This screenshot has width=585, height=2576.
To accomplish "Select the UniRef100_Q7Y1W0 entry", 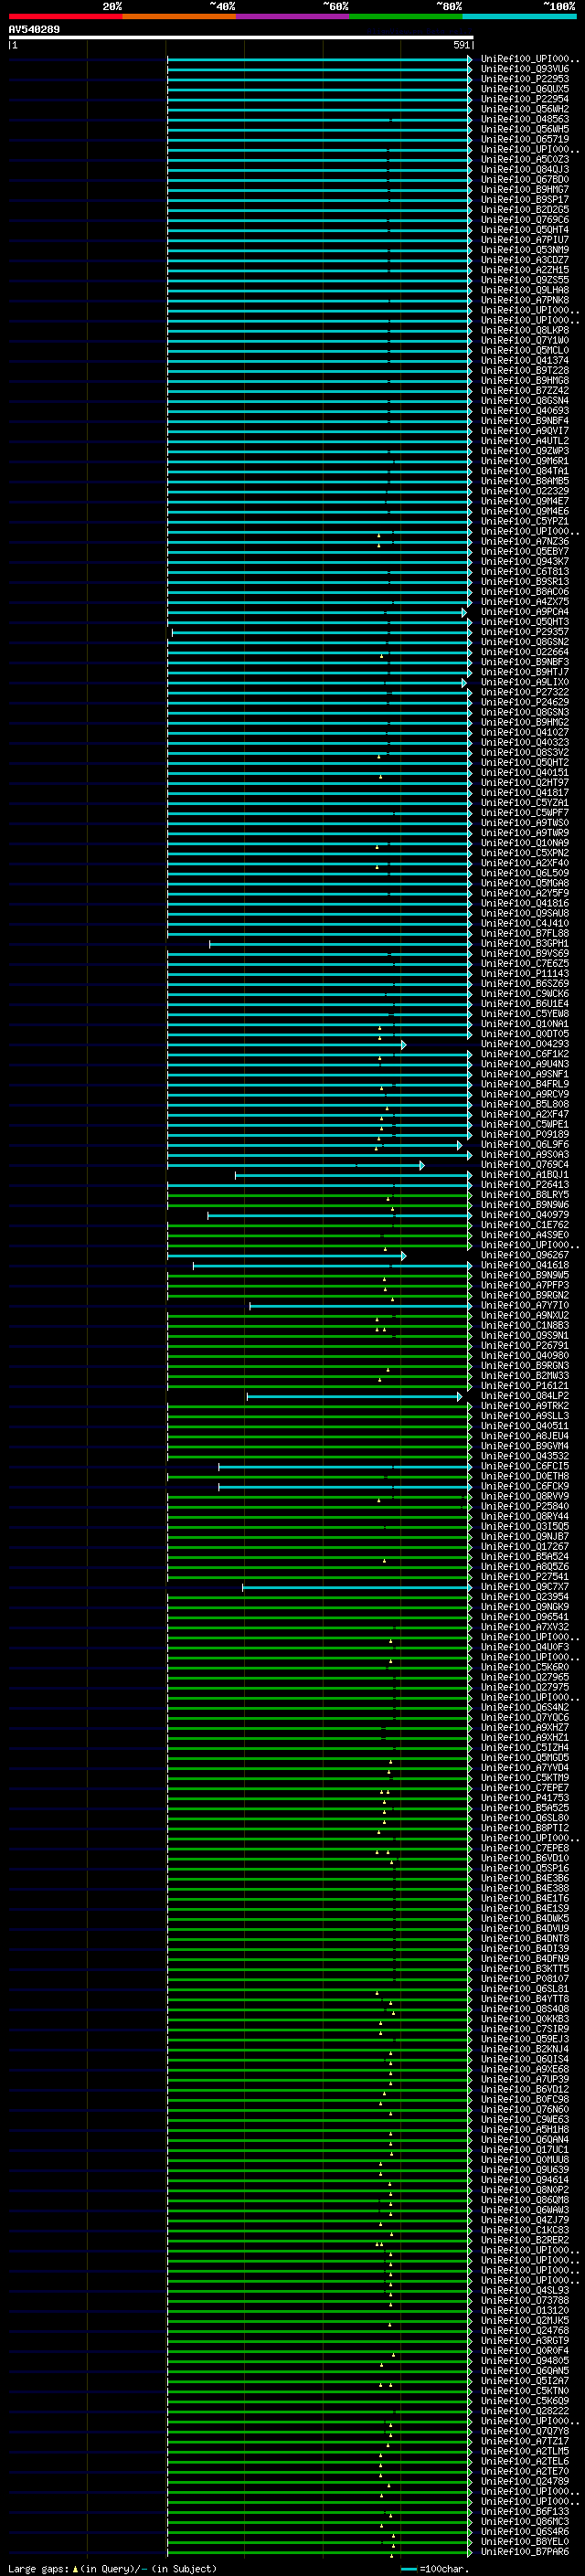I will pyautogui.click(x=525, y=341).
